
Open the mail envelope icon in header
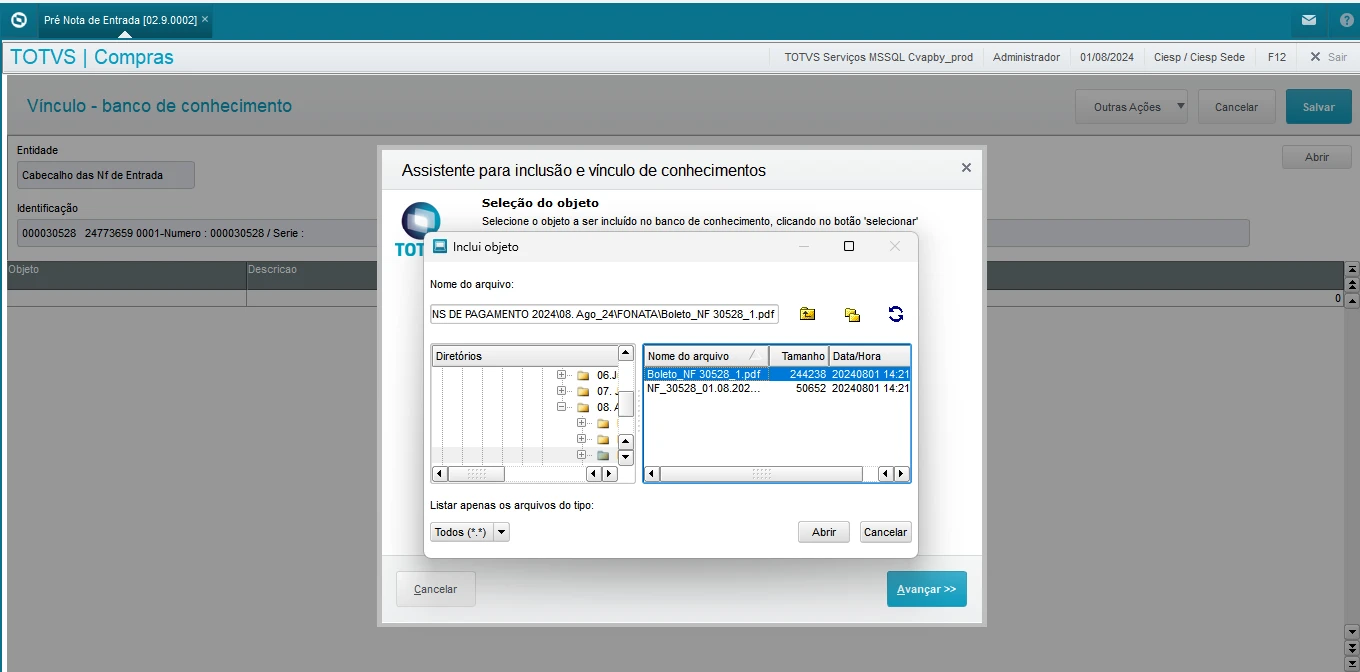click(x=1308, y=20)
